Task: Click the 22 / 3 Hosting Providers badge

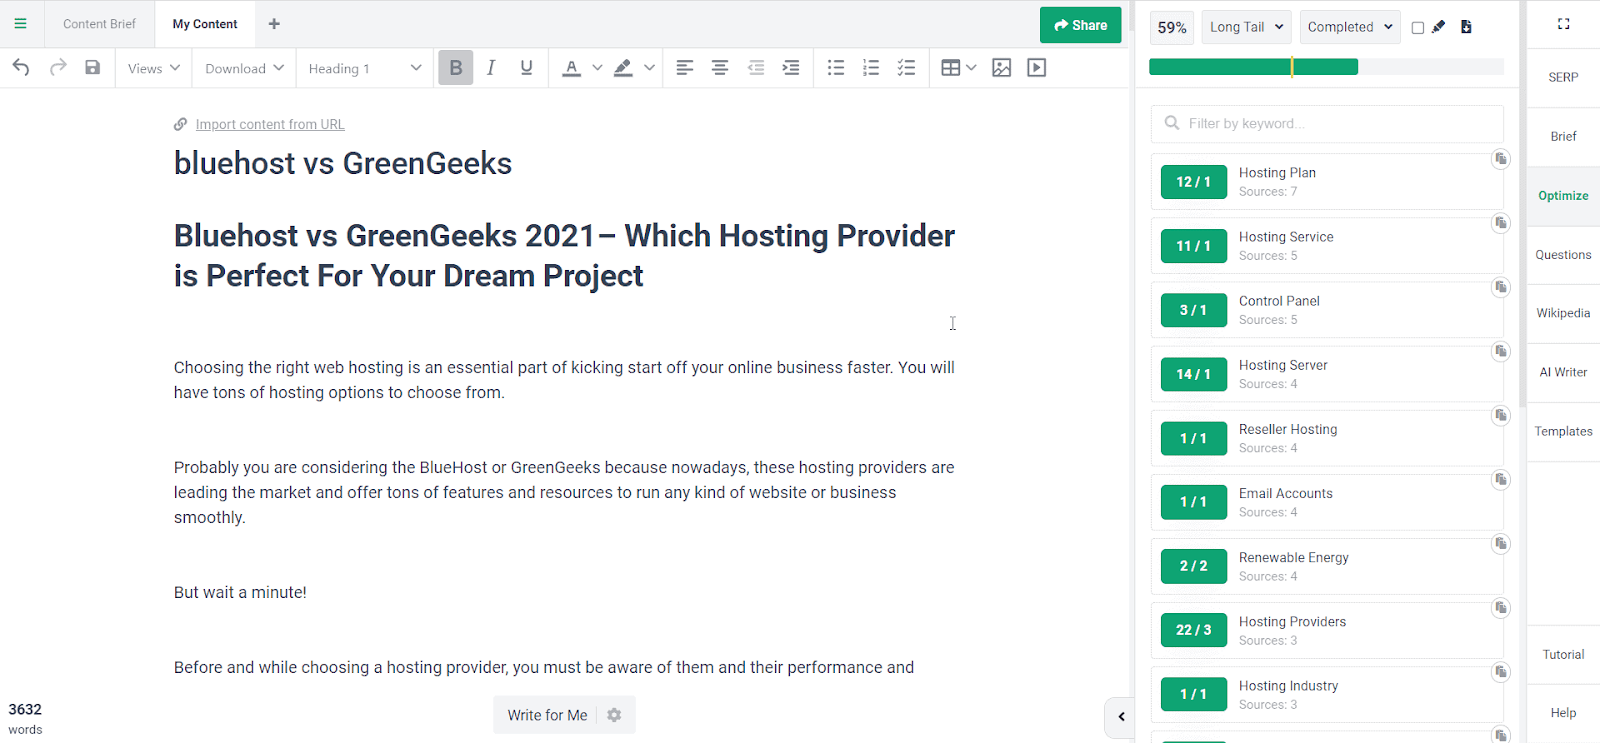Action: click(x=1193, y=630)
